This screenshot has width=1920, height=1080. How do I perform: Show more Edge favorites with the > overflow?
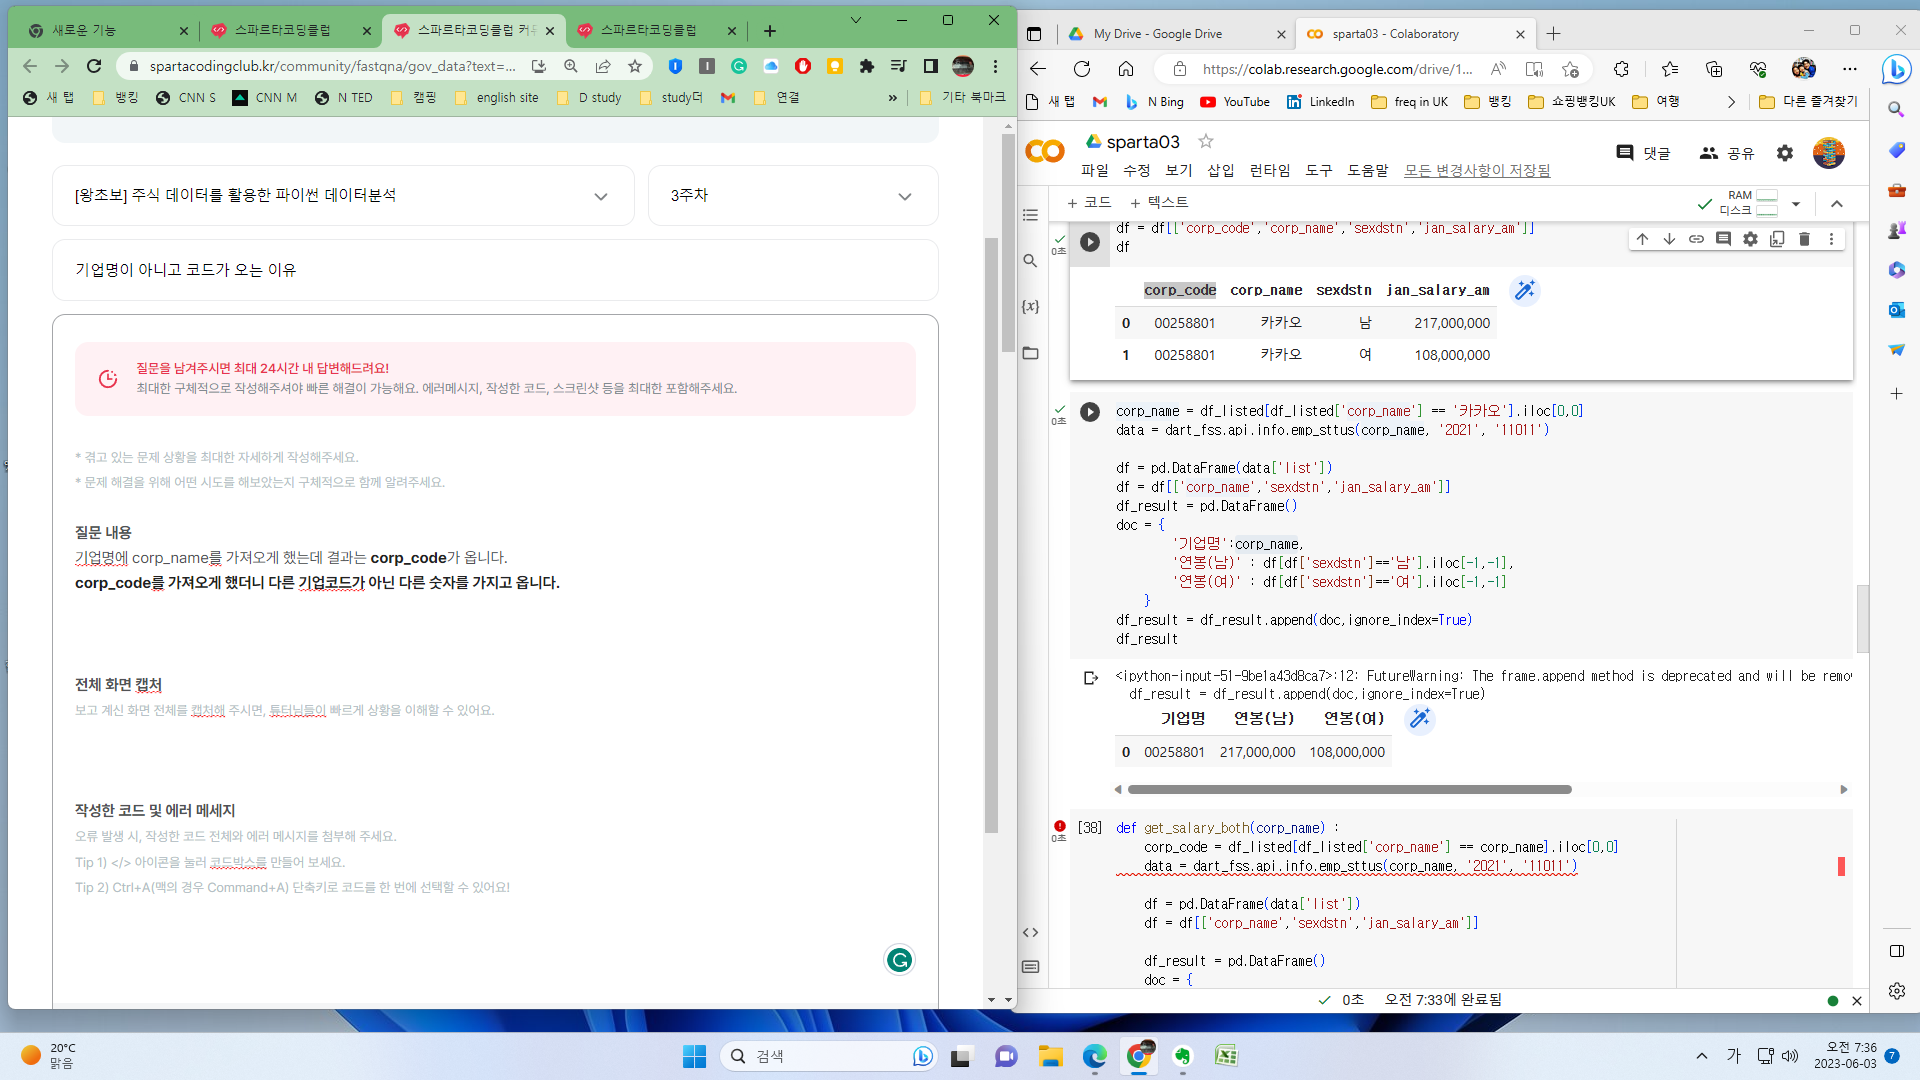(x=1732, y=102)
